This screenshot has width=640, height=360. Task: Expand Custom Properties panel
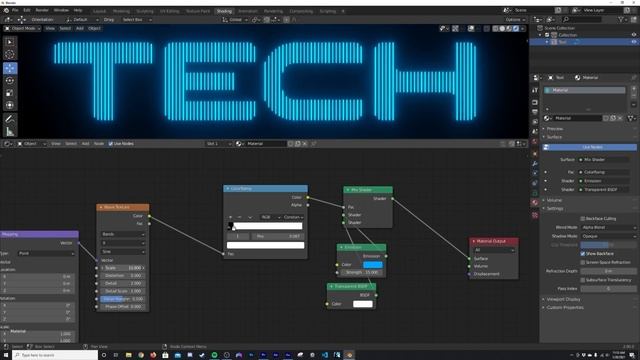click(x=565, y=307)
